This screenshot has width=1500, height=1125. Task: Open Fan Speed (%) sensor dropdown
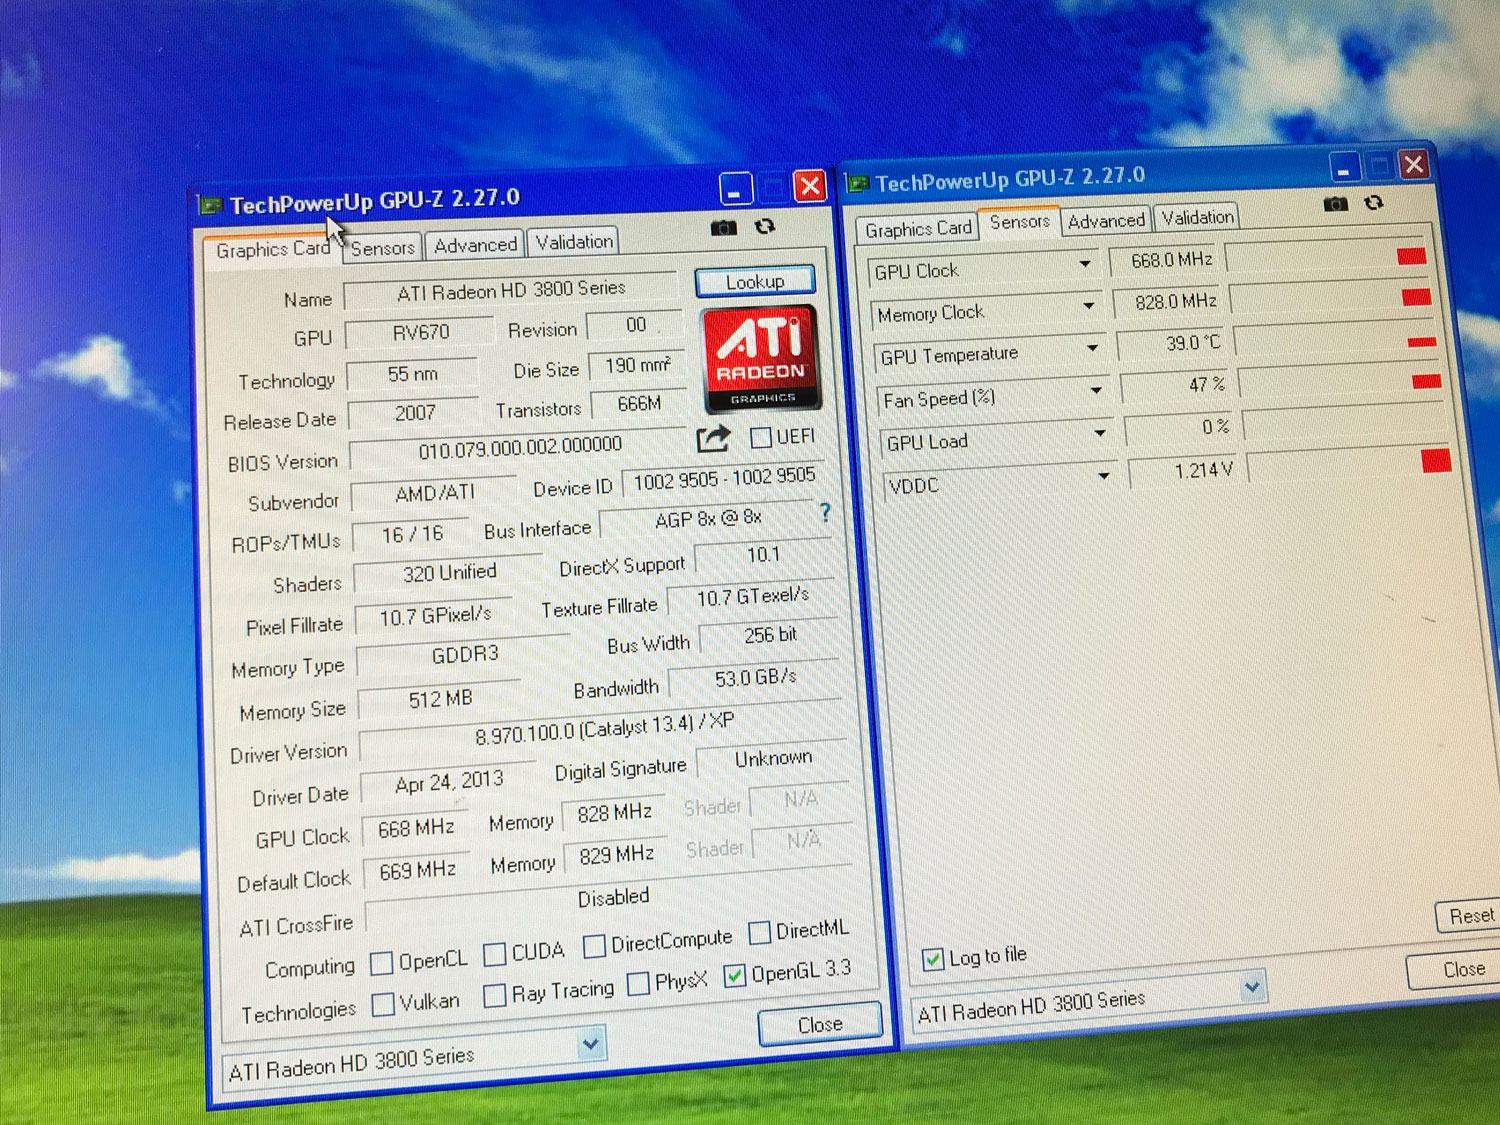click(1097, 390)
